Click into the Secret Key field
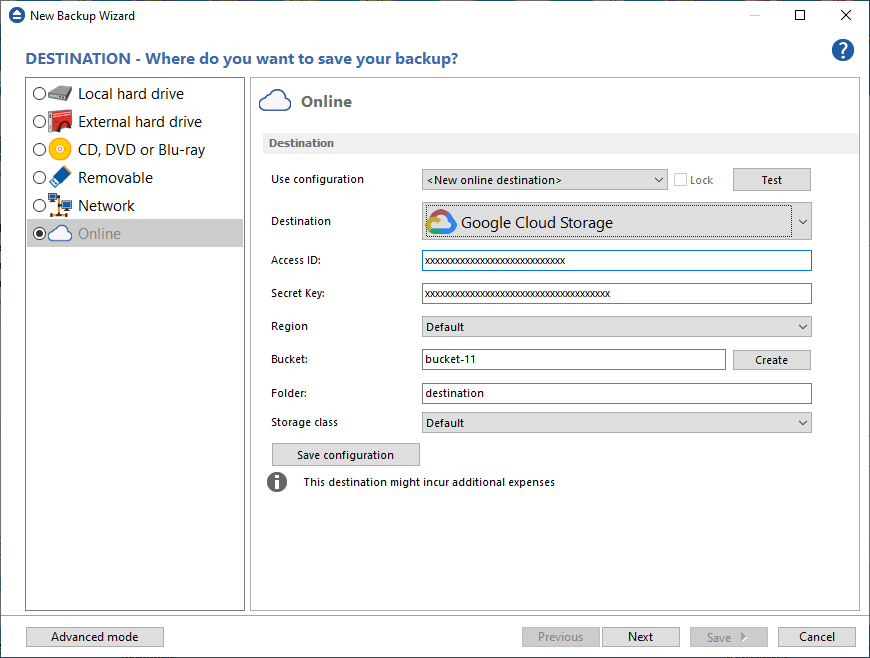The width and height of the screenshot is (870, 658). pyautogui.click(x=616, y=293)
